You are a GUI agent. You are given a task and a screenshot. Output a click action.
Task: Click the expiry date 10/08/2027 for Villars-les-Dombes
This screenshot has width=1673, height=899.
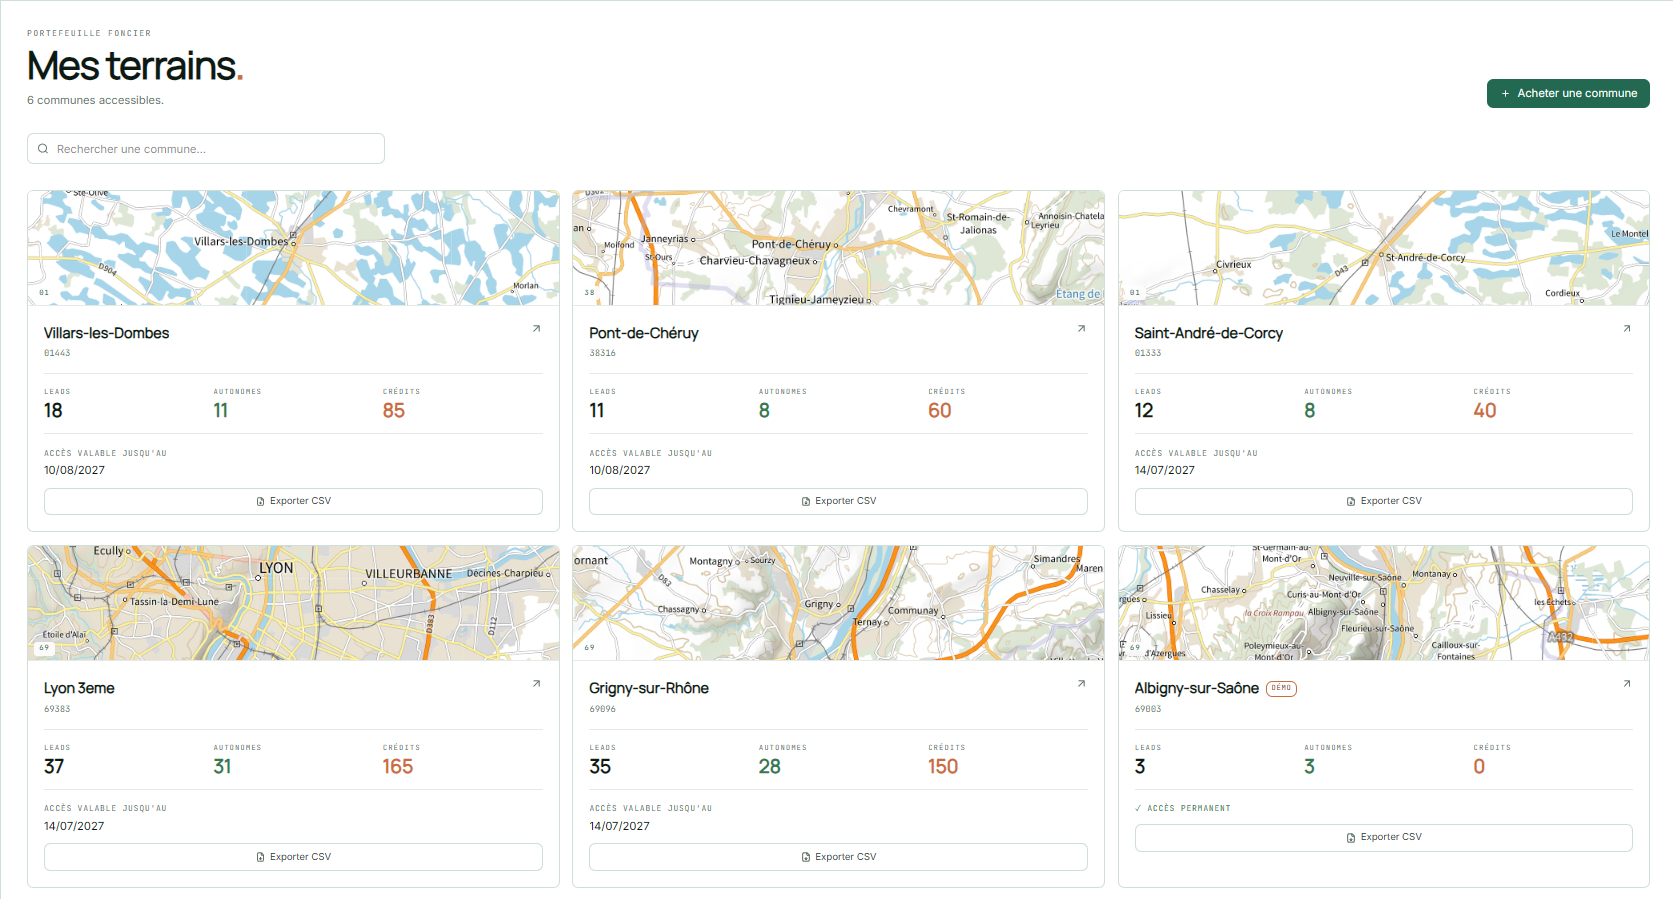point(74,470)
